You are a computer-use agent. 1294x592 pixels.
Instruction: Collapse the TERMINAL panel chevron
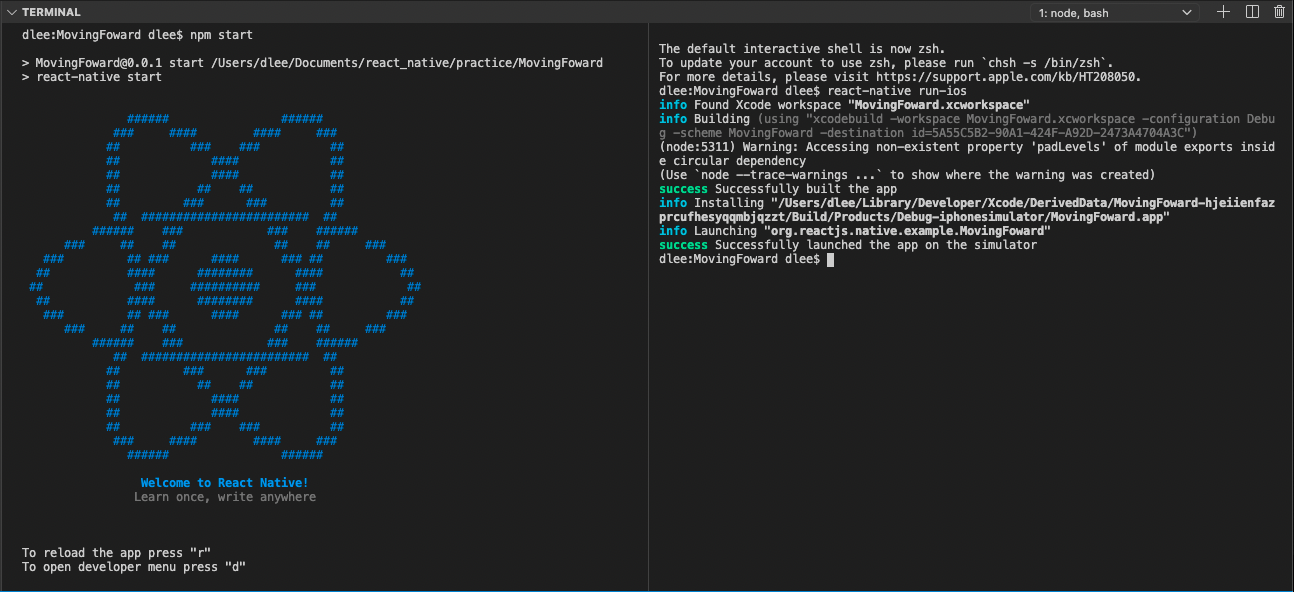click(x=11, y=12)
